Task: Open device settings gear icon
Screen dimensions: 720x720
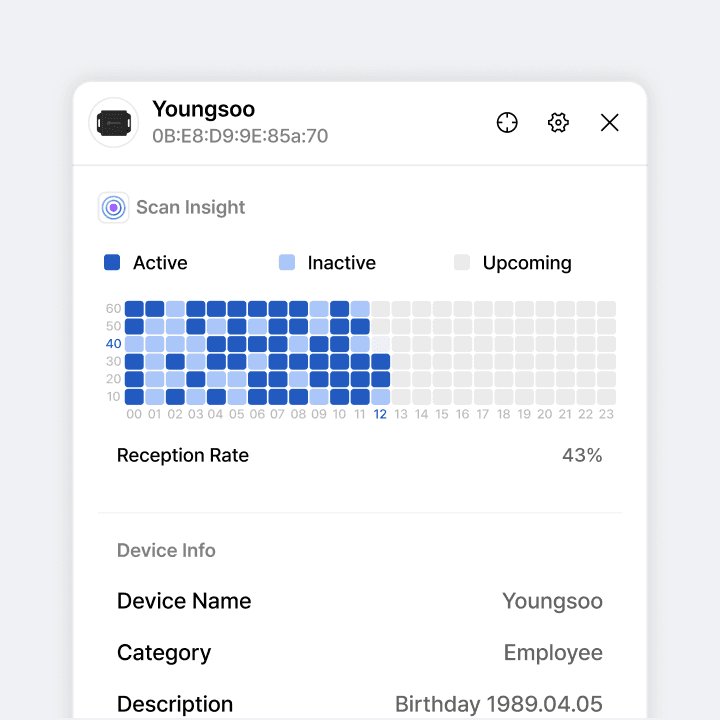Action: pos(558,123)
